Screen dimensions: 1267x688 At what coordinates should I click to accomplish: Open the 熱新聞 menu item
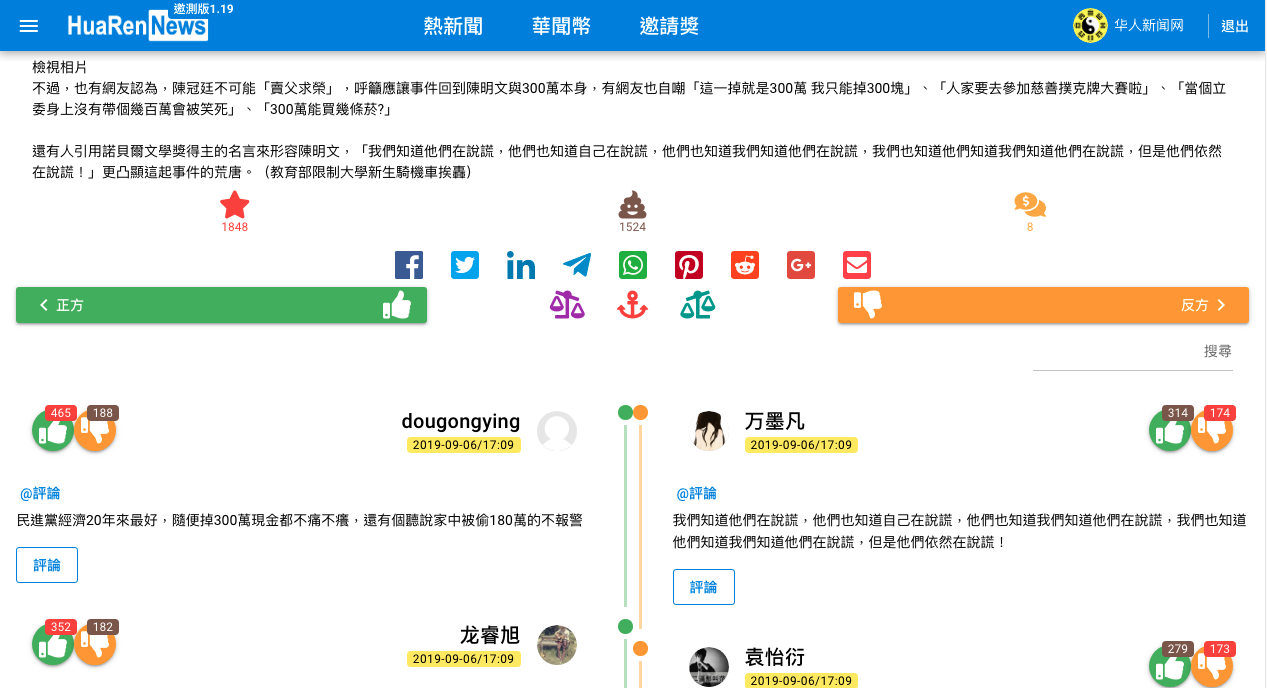coord(452,26)
